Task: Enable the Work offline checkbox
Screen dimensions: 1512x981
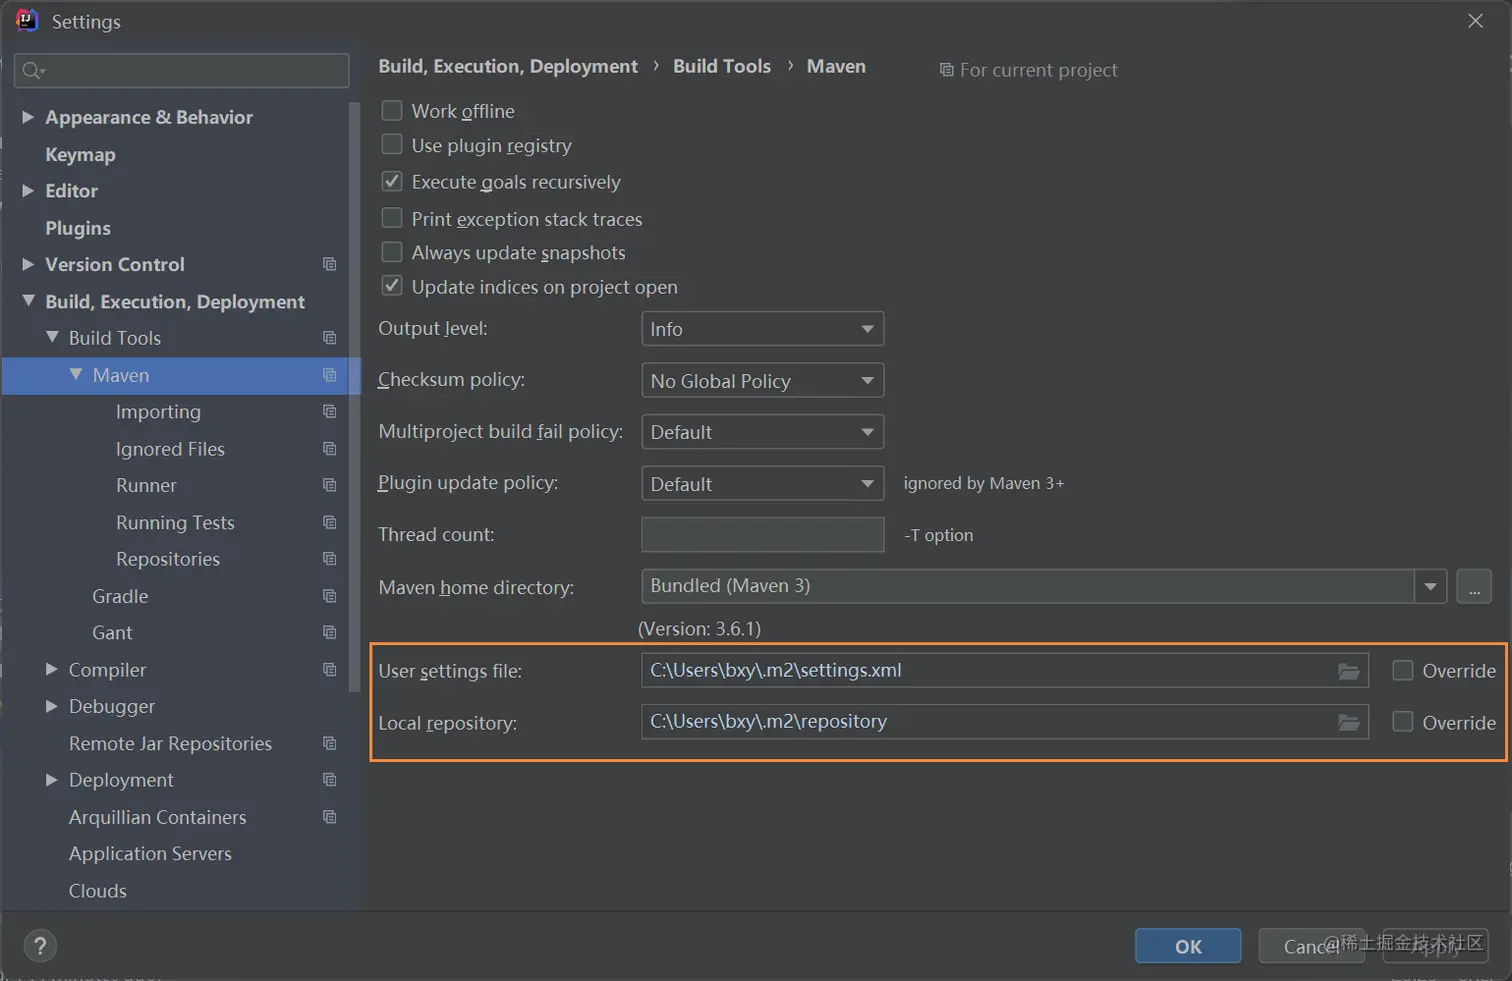Action: pyautogui.click(x=392, y=110)
